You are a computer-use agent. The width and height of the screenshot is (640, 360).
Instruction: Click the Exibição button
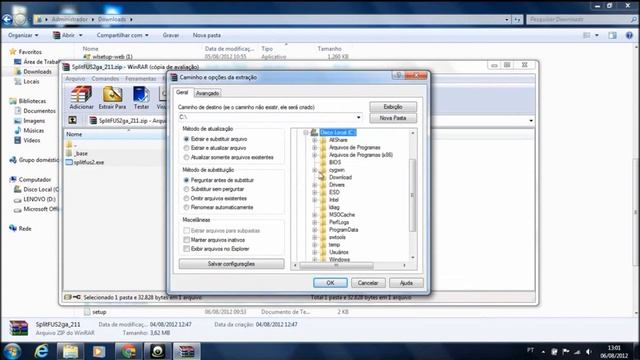pyautogui.click(x=393, y=107)
